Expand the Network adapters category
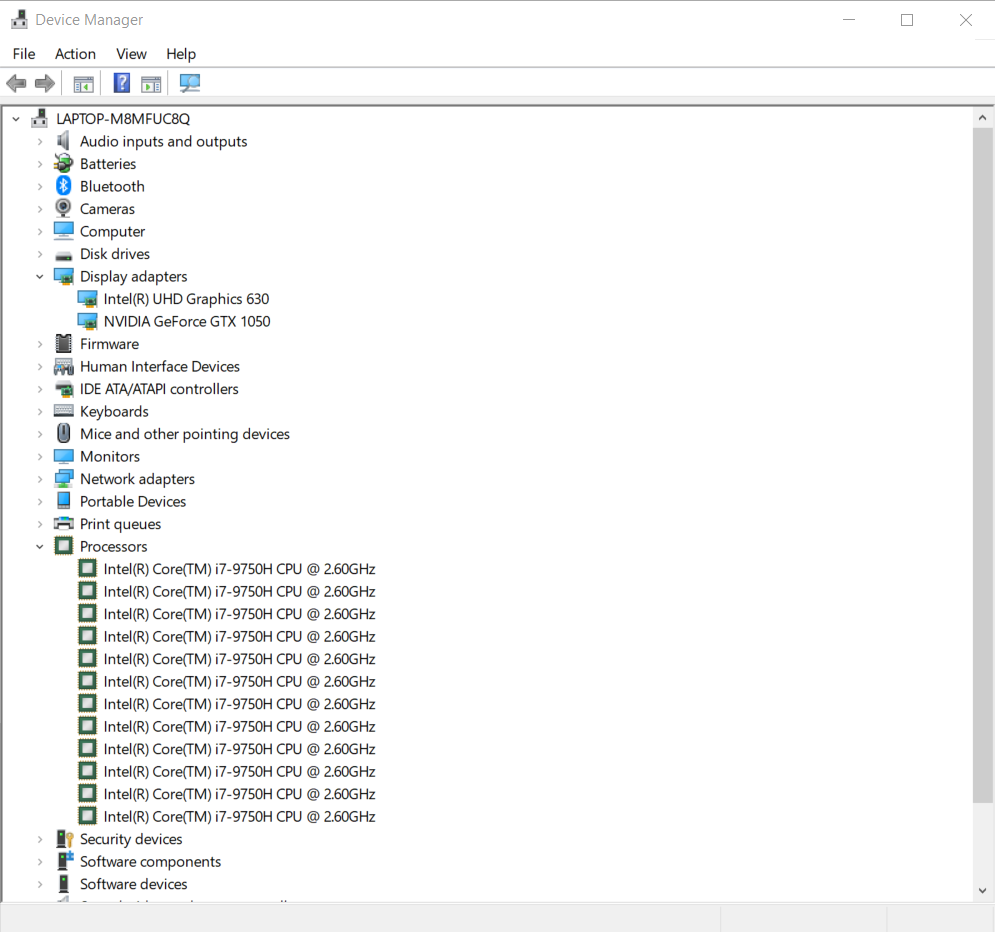This screenshot has width=995, height=932. point(40,479)
